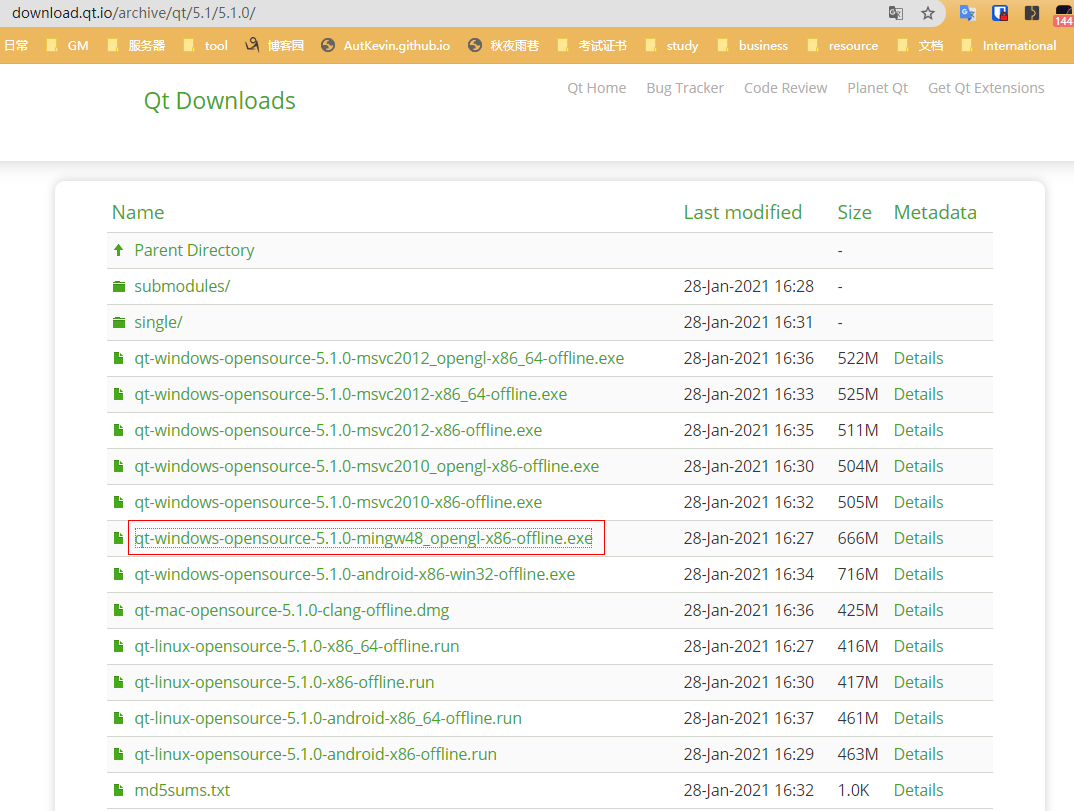
Task: Open Details for the 666M mingw48 file
Action: tap(919, 538)
